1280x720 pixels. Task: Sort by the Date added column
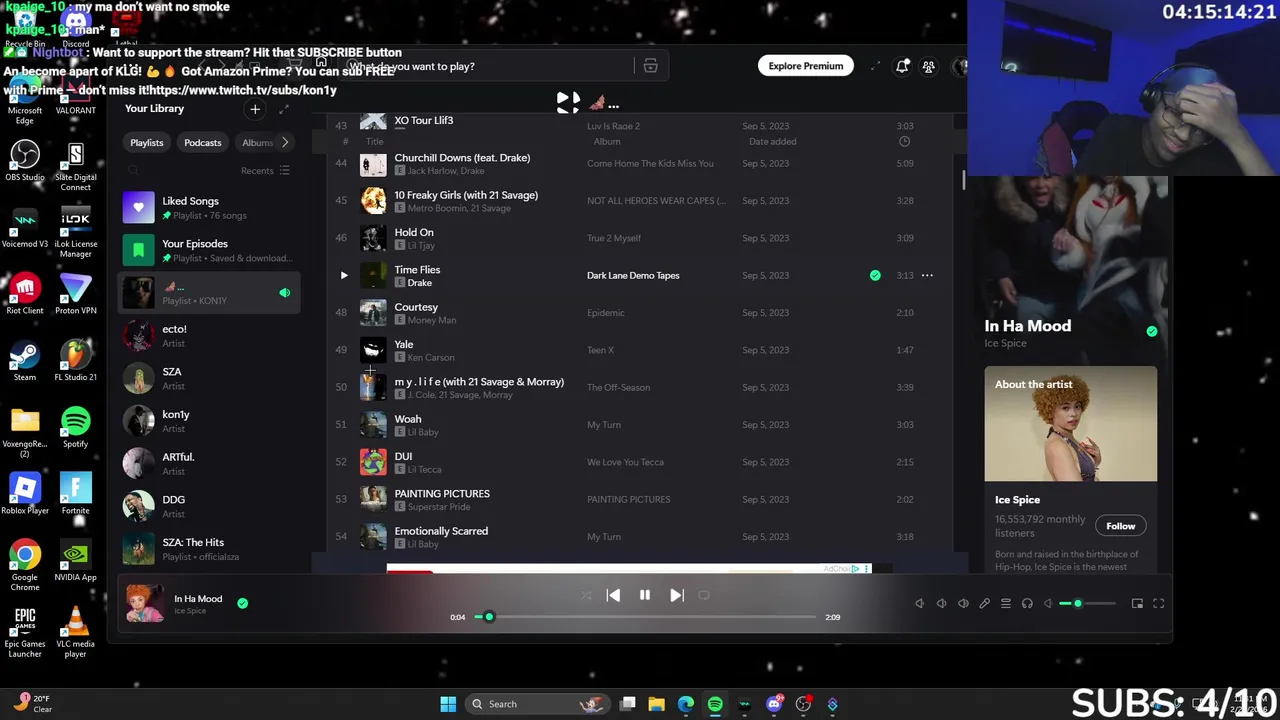point(772,142)
